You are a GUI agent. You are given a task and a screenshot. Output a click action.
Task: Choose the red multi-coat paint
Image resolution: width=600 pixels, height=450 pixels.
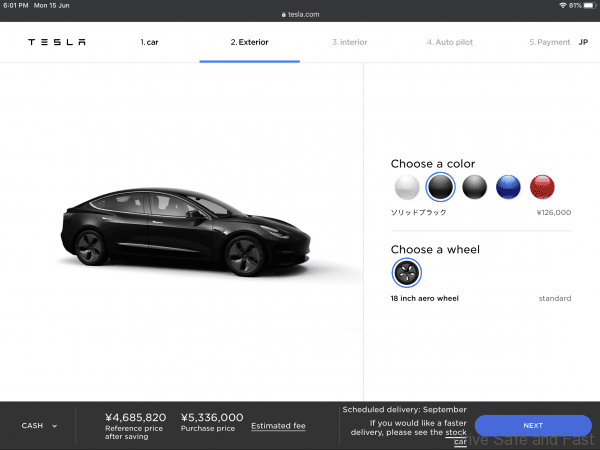coord(542,187)
